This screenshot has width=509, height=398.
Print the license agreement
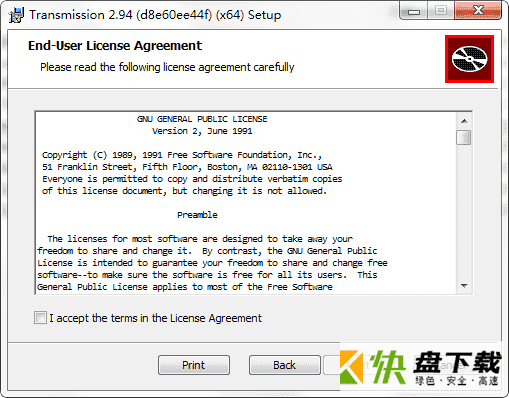click(194, 365)
